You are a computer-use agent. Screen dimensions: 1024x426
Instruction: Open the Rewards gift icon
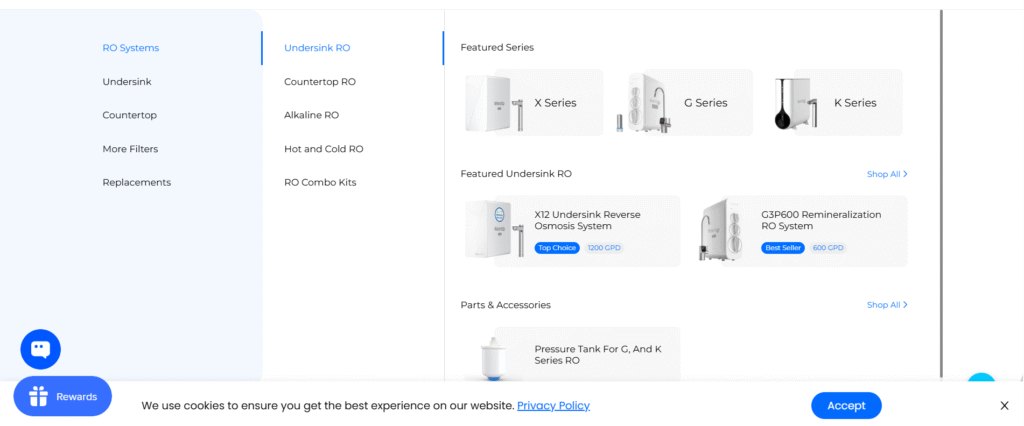[39, 397]
